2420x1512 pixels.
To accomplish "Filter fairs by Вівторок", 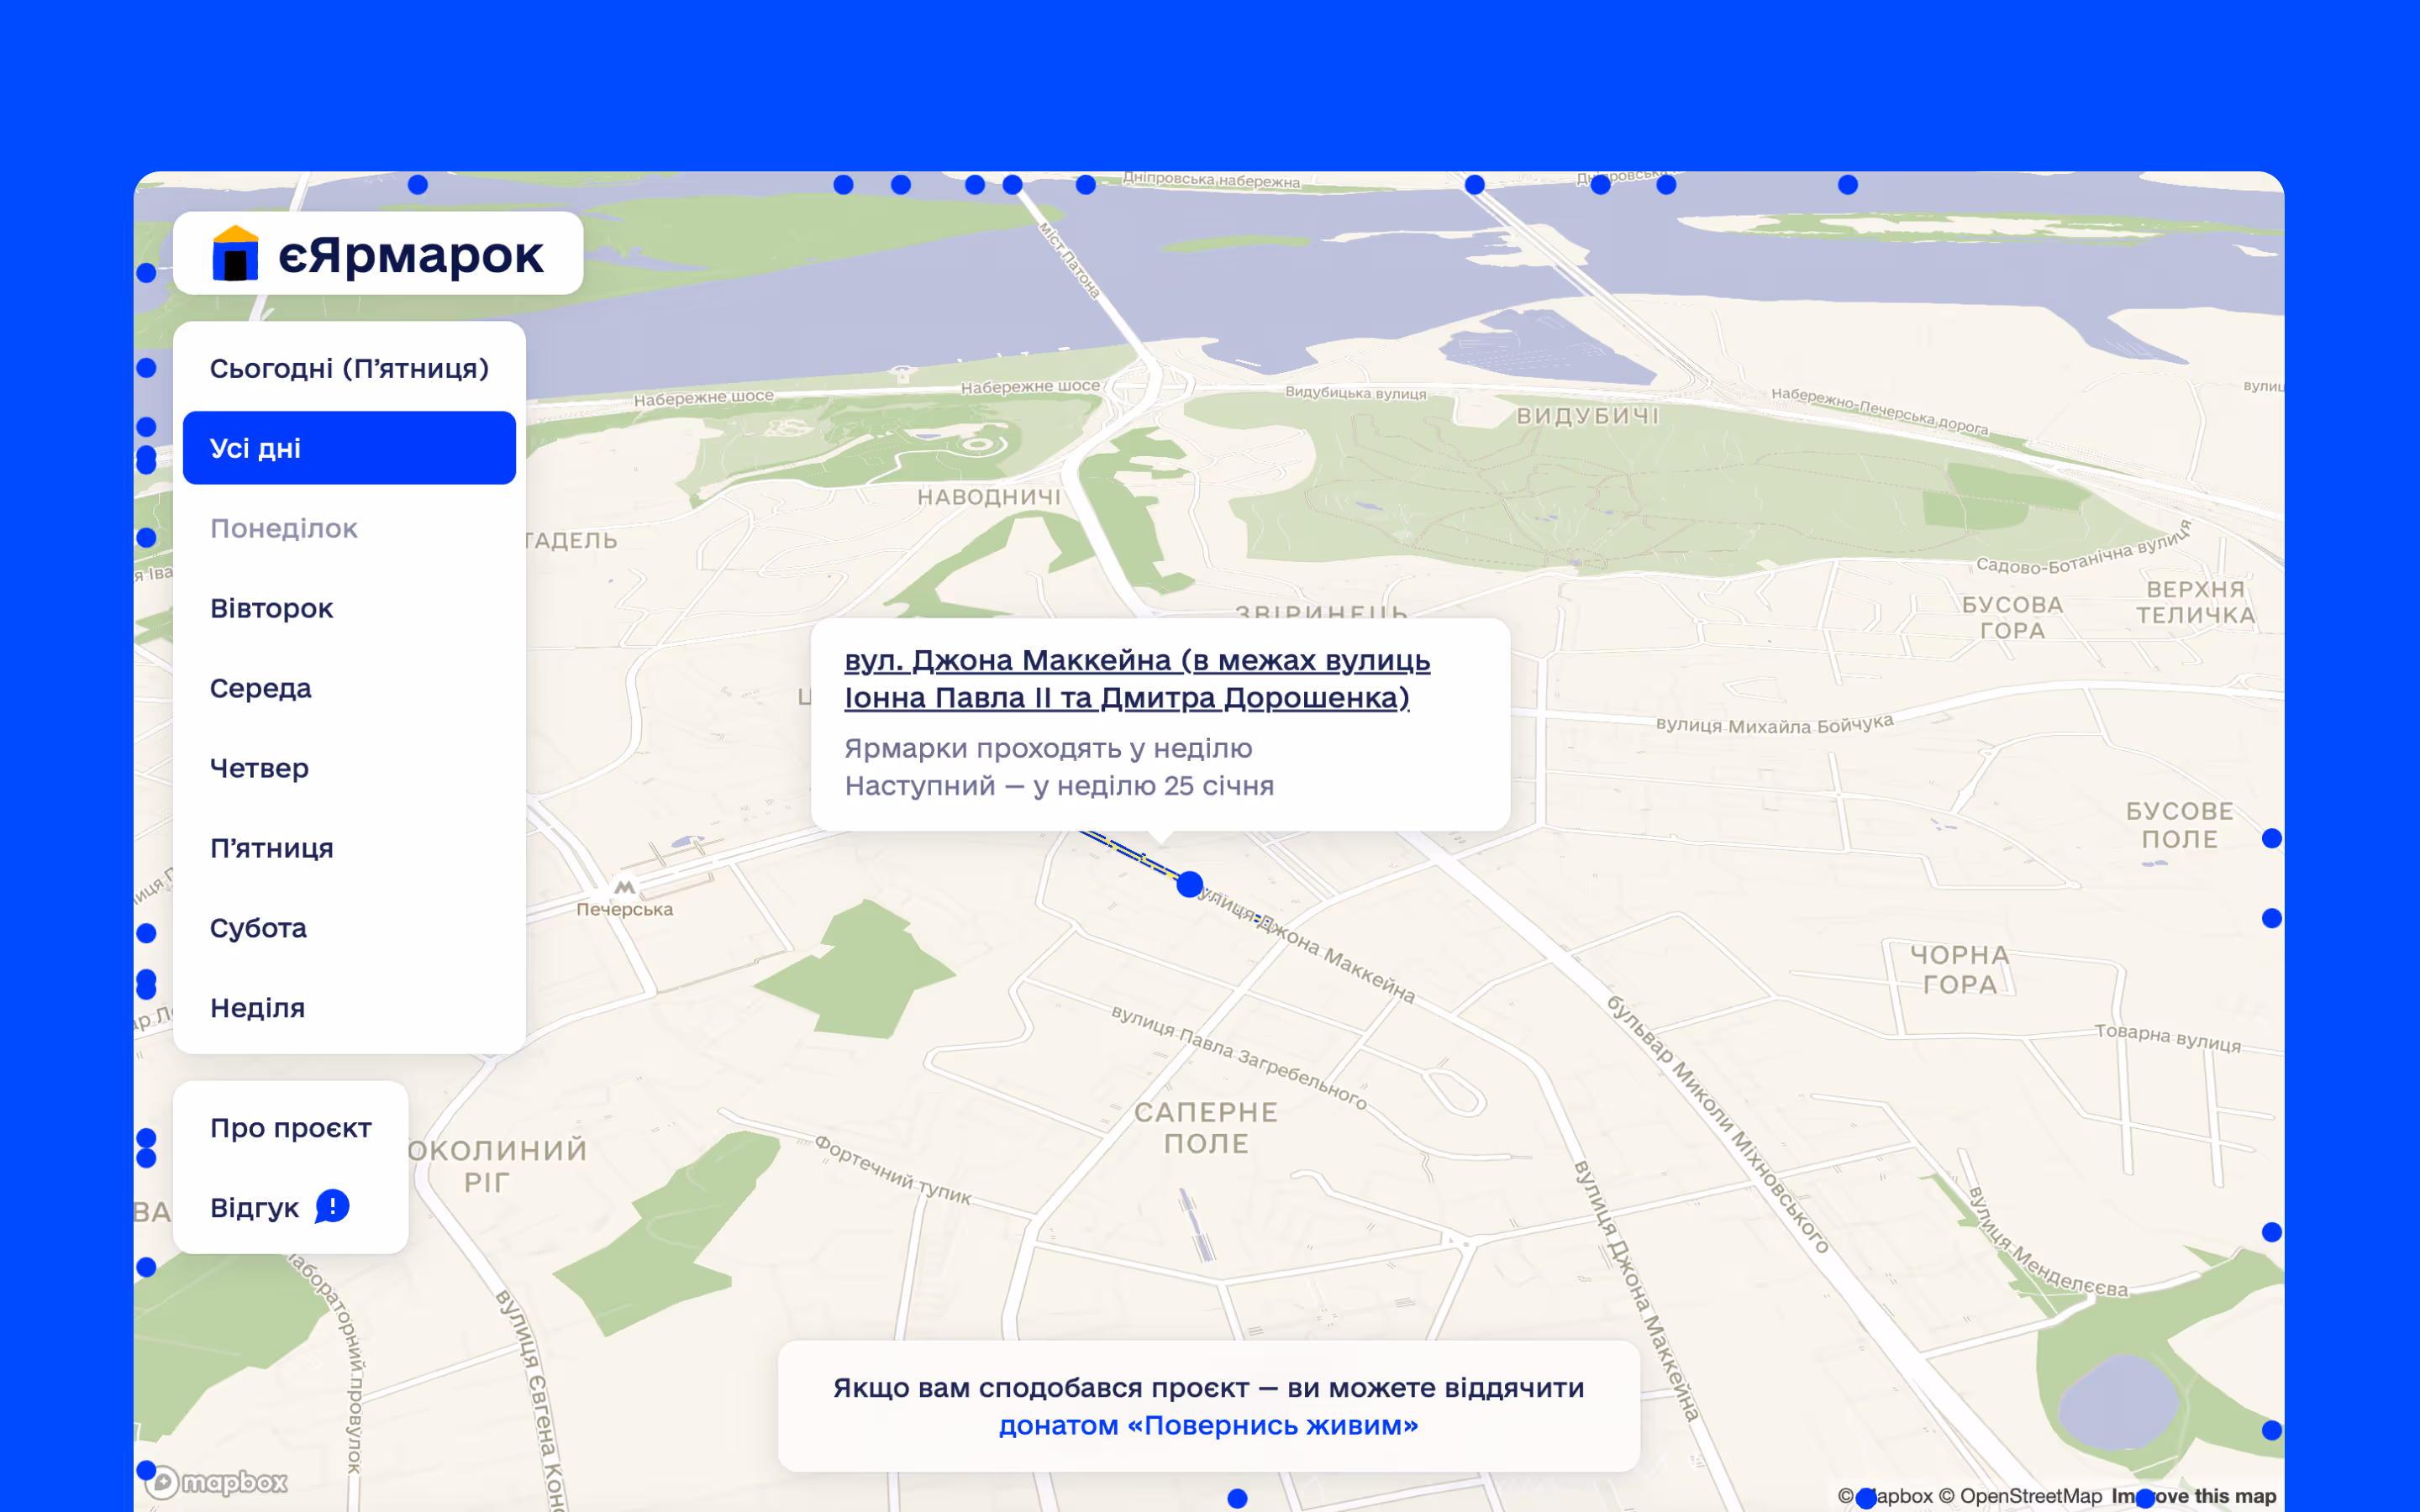I will coord(271,608).
